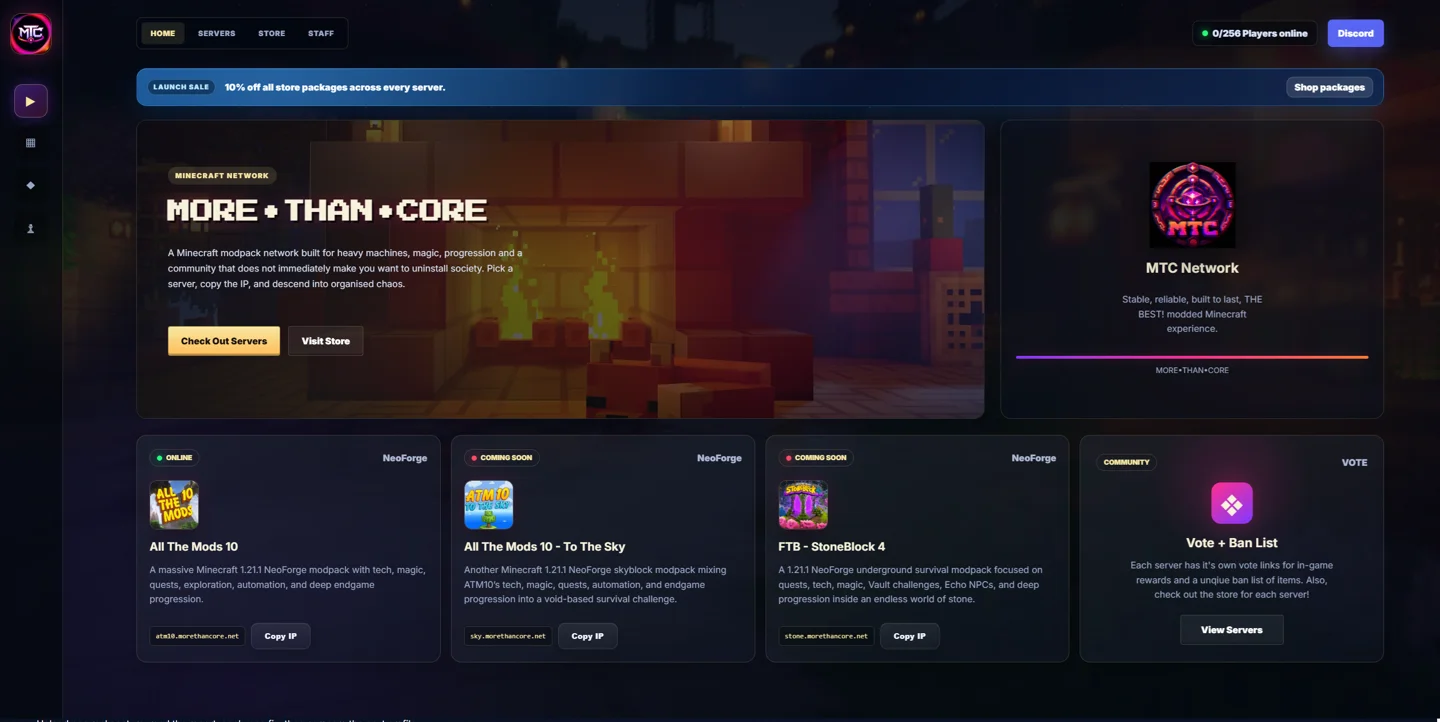1440x722 pixels.
Task: Click the Visit Store button
Action: [x=326, y=341]
